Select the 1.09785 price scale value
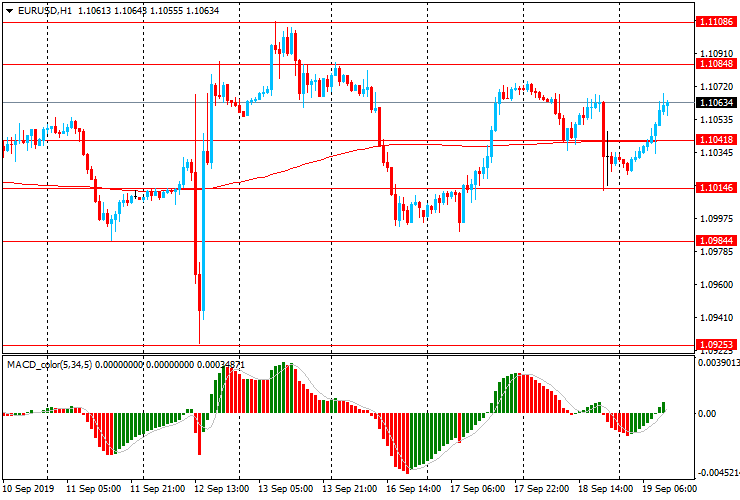 tap(716, 252)
